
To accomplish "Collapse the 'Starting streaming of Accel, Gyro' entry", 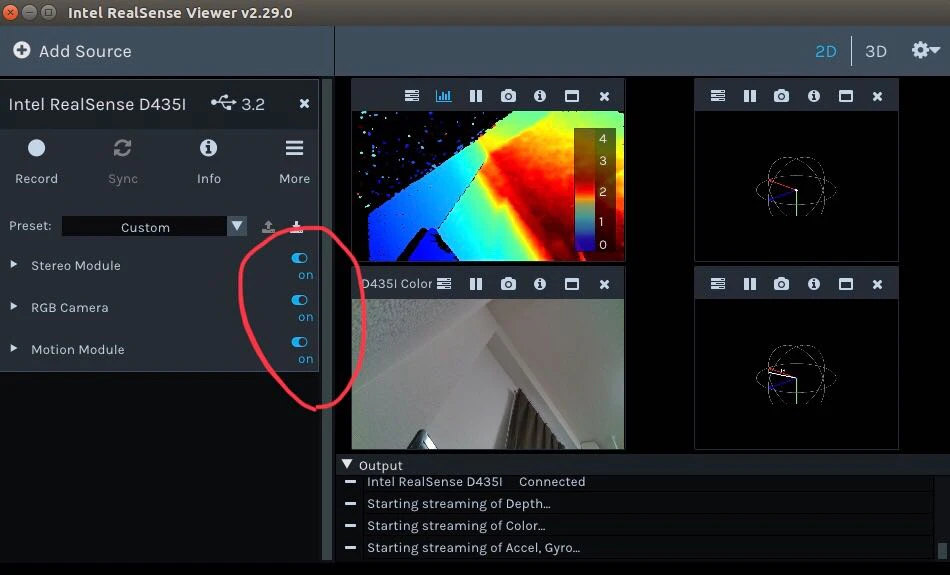I will (350, 547).
